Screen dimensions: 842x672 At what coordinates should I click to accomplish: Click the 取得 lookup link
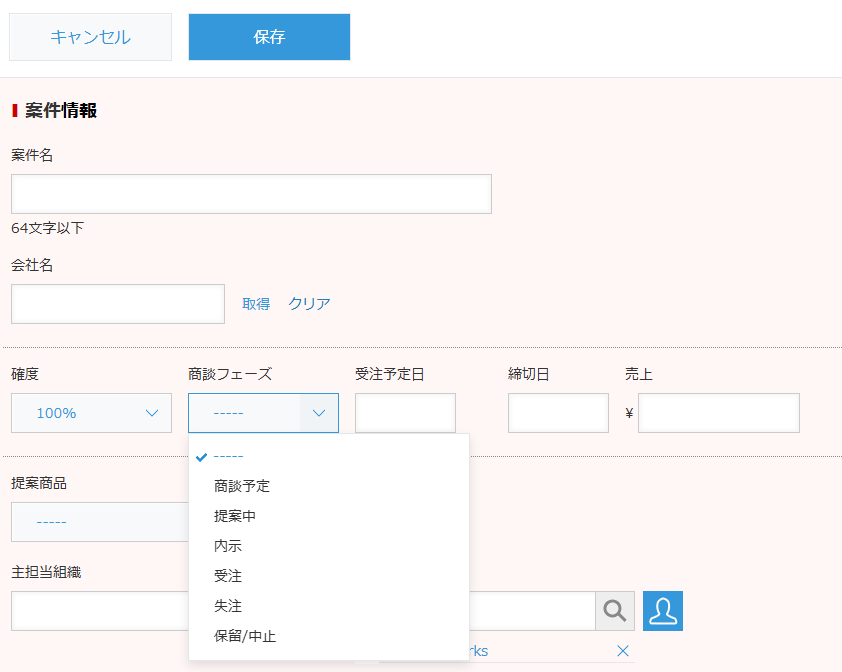pyautogui.click(x=256, y=304)
